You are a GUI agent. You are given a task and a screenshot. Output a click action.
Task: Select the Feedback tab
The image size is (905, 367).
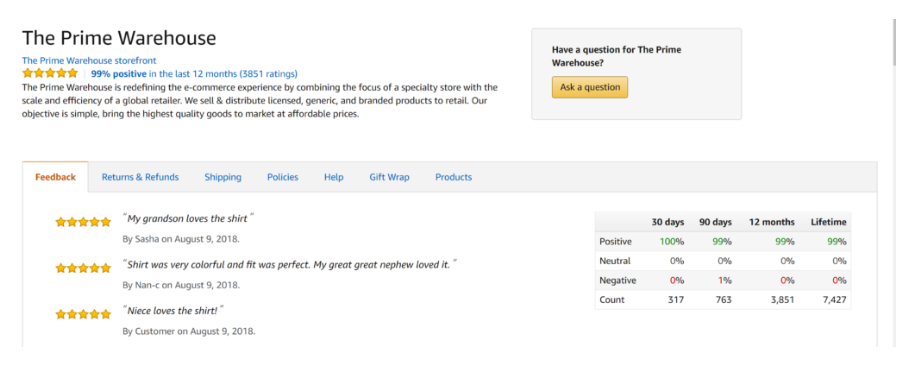click(55, 177)
